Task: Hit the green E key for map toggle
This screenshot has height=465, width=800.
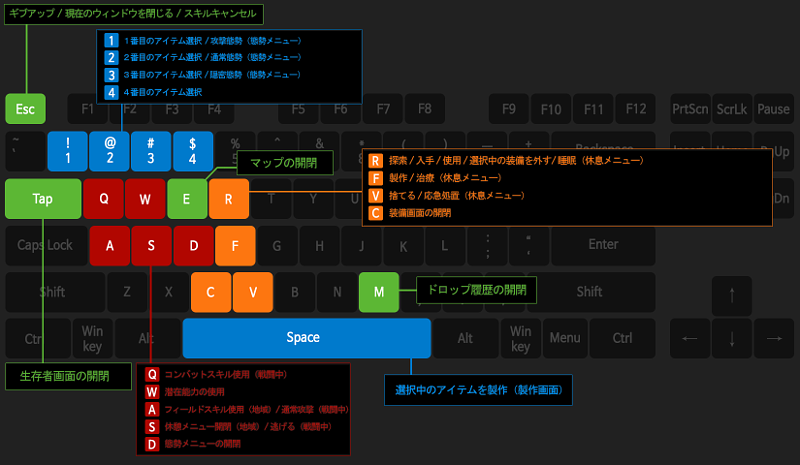Action: (x=187, y=199)
